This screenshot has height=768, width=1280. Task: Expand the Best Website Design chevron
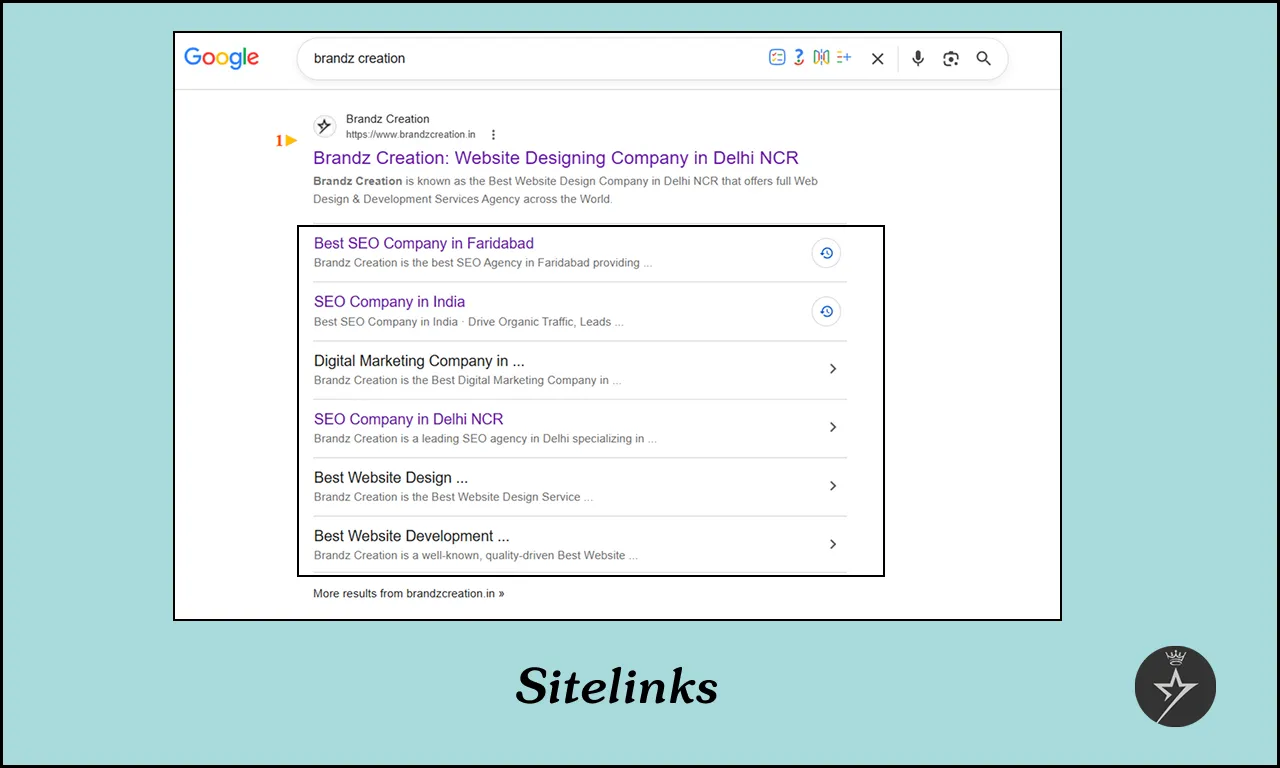[x=833, y=486]
